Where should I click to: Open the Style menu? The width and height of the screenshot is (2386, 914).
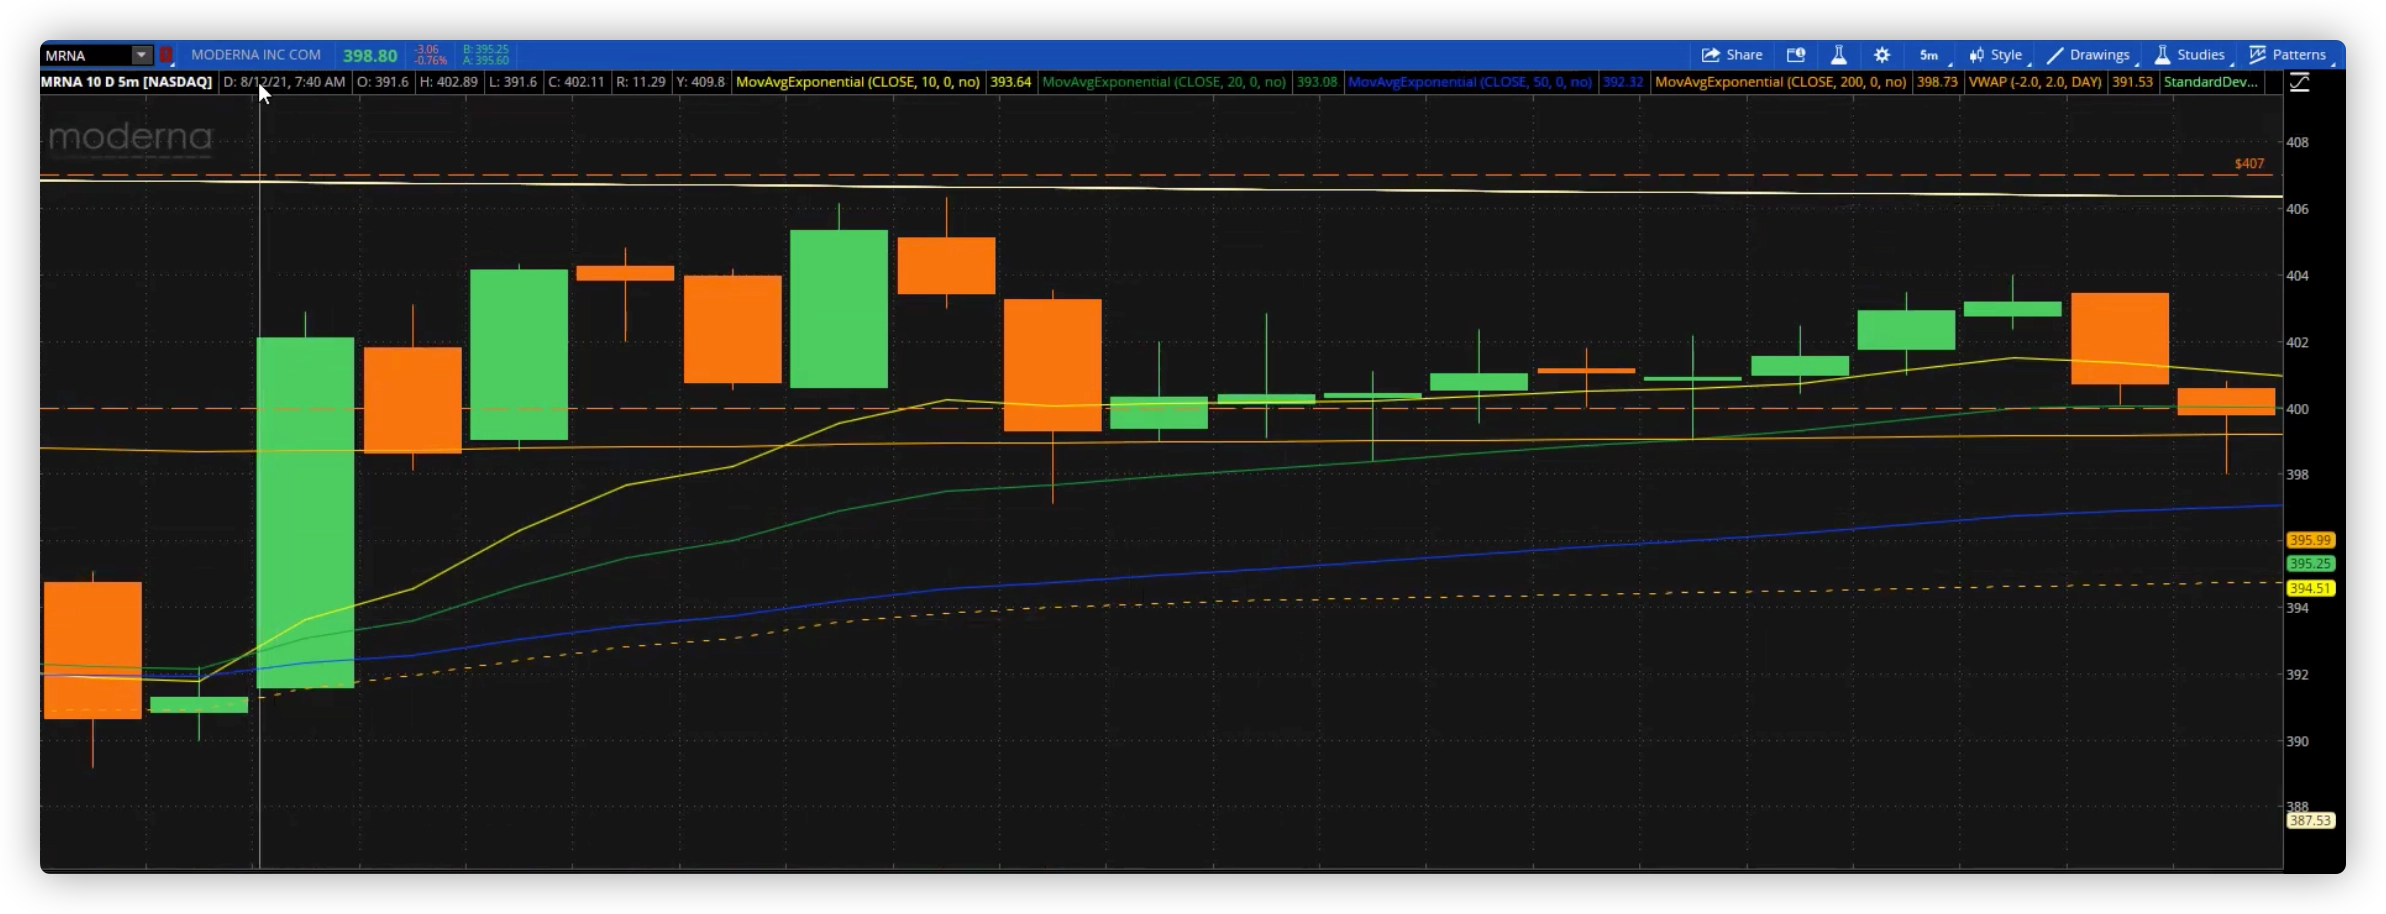click(x=1996, y=55)
